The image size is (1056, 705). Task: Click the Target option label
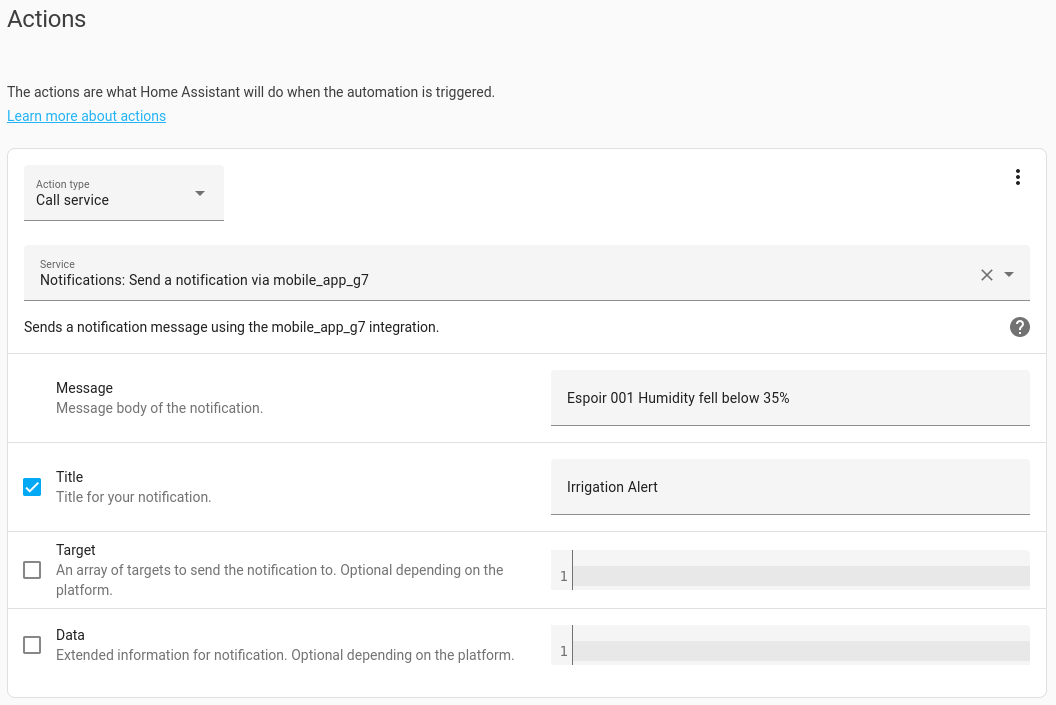[76, 550]
